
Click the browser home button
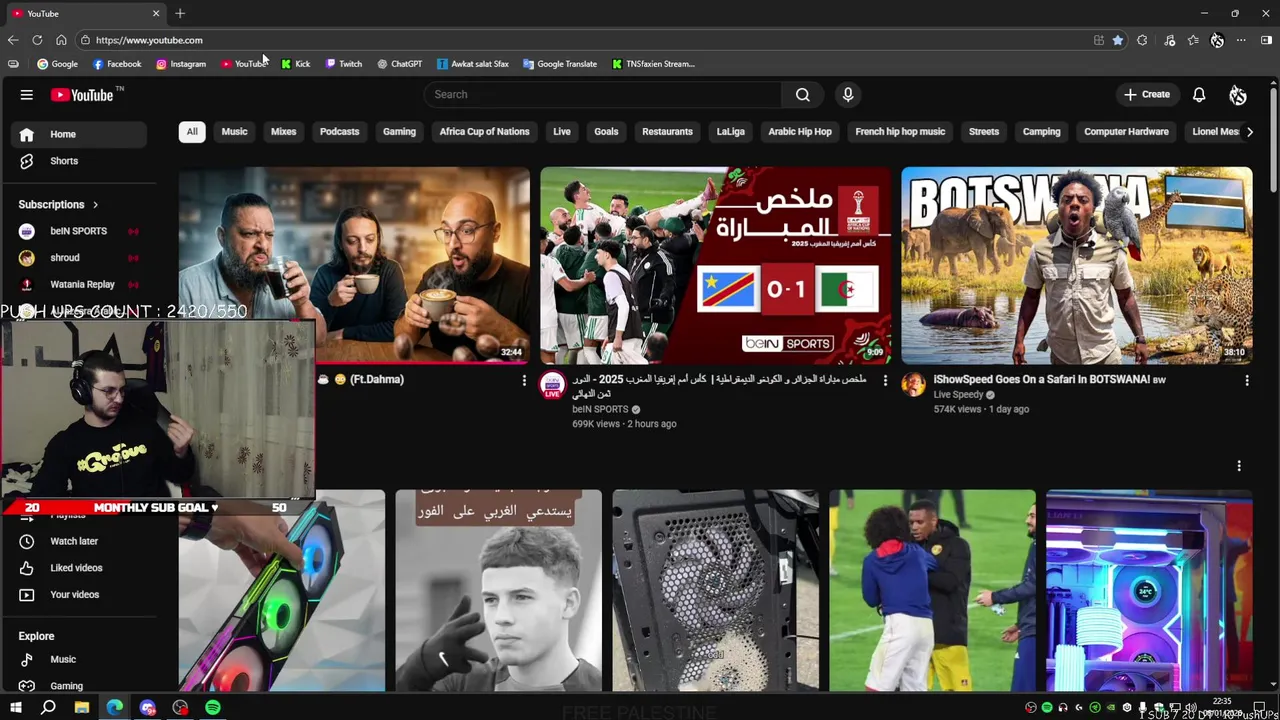61,40
